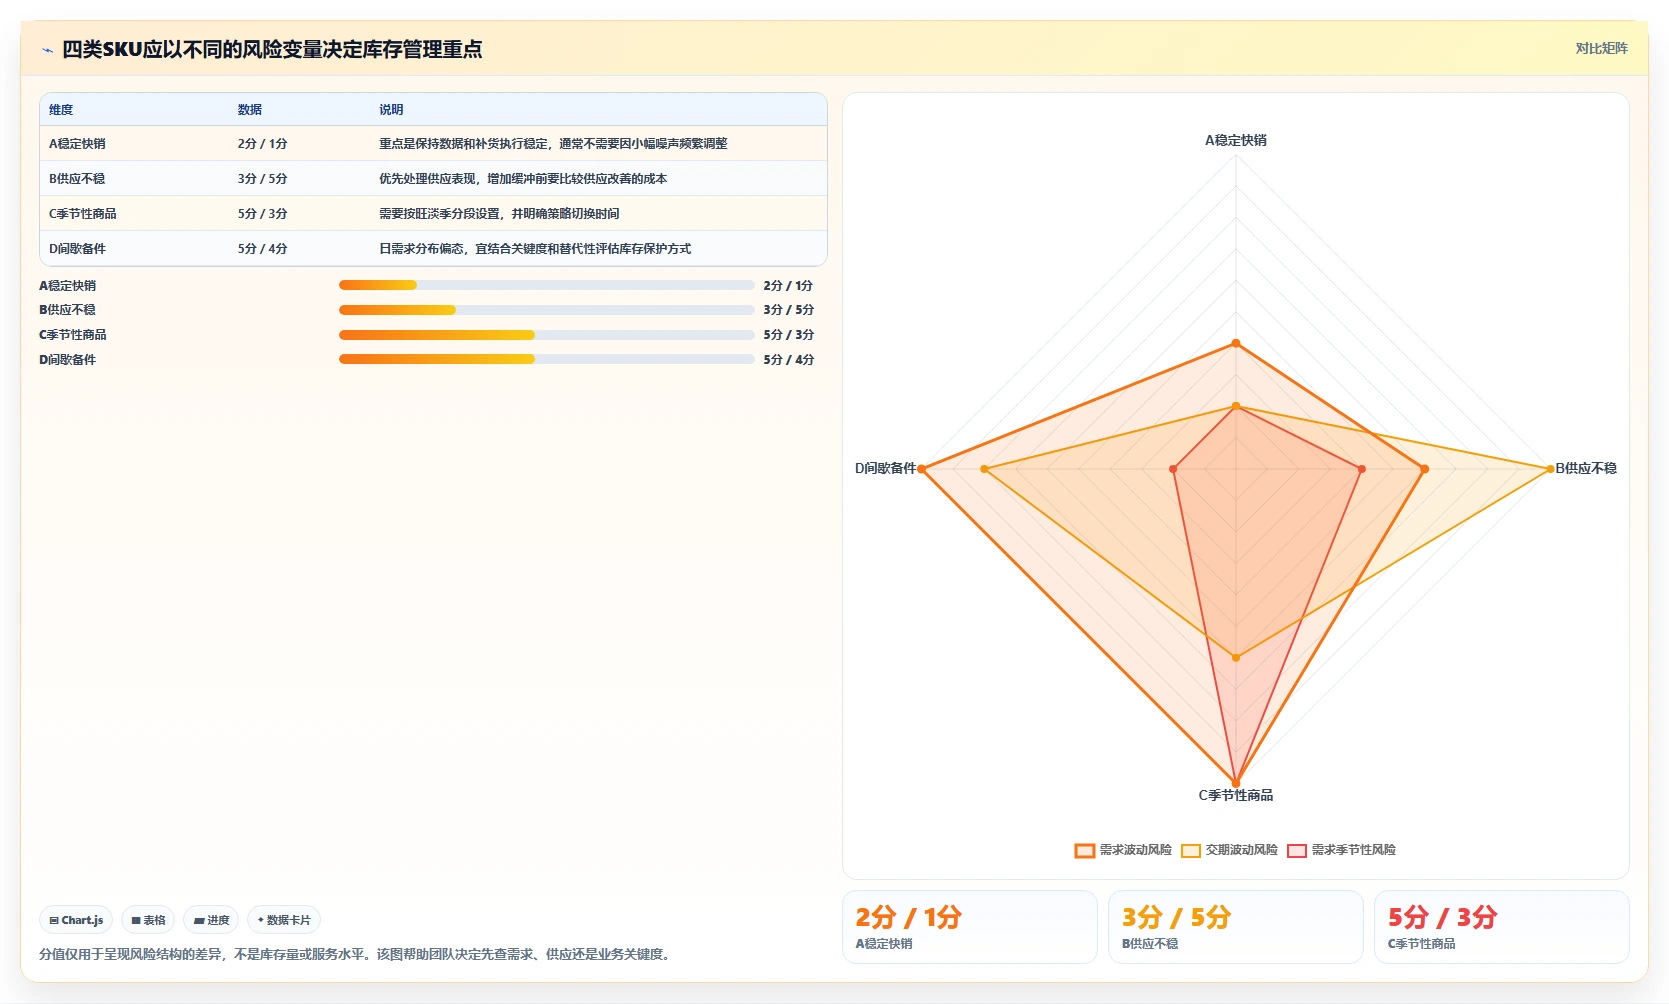Click the D间歇备件 progress bar

pyautogui.click(x=546, y=359)
